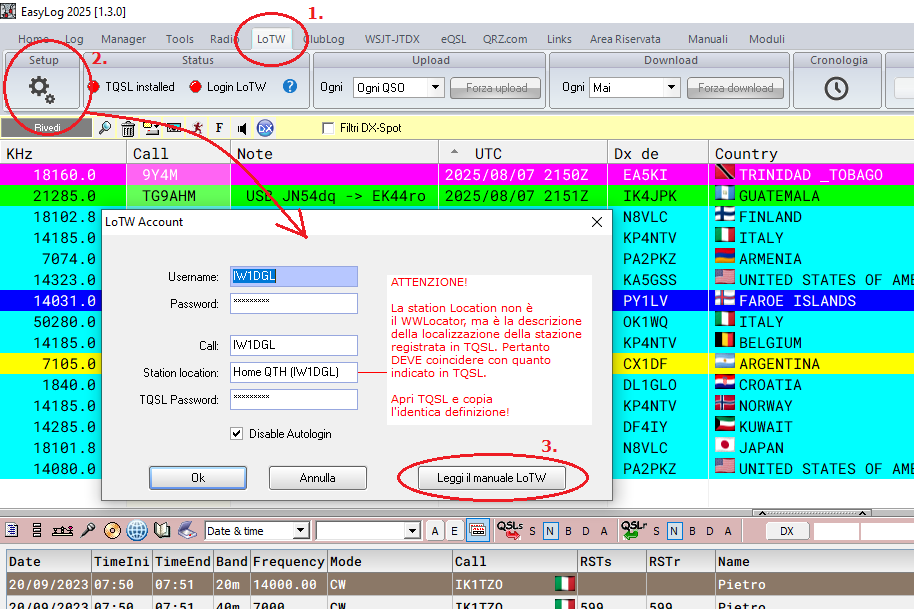Click the EasyLog app icon in title bar
Screen dimensions: 914x609
pos(8,11)
